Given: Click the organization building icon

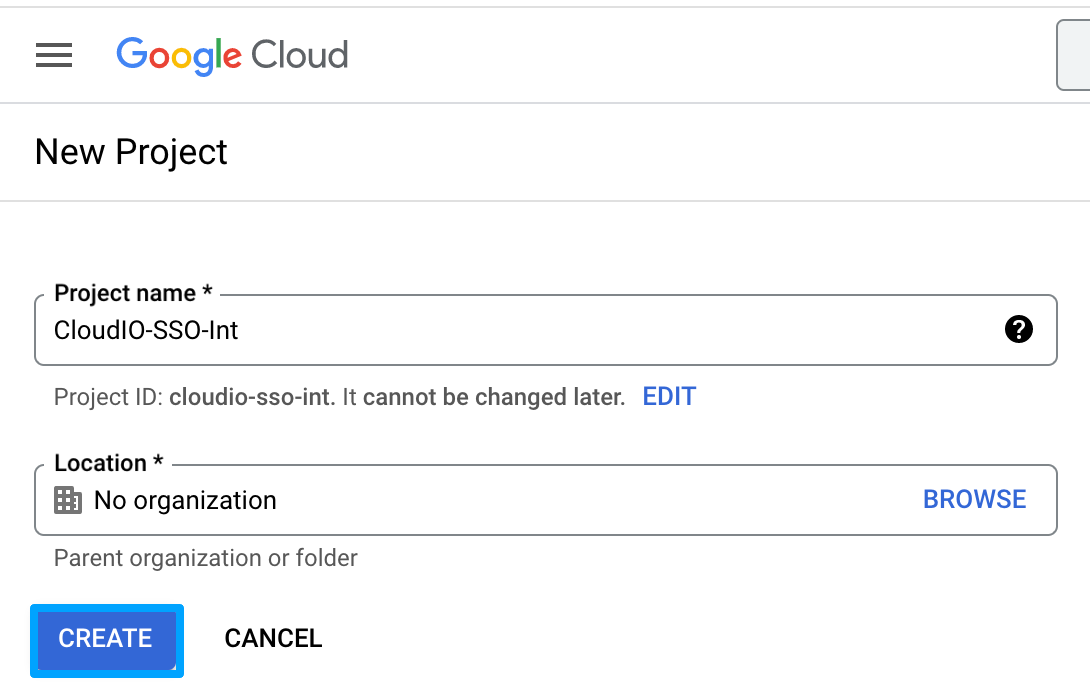Looking at the screenshot, I should pos(67,500).
